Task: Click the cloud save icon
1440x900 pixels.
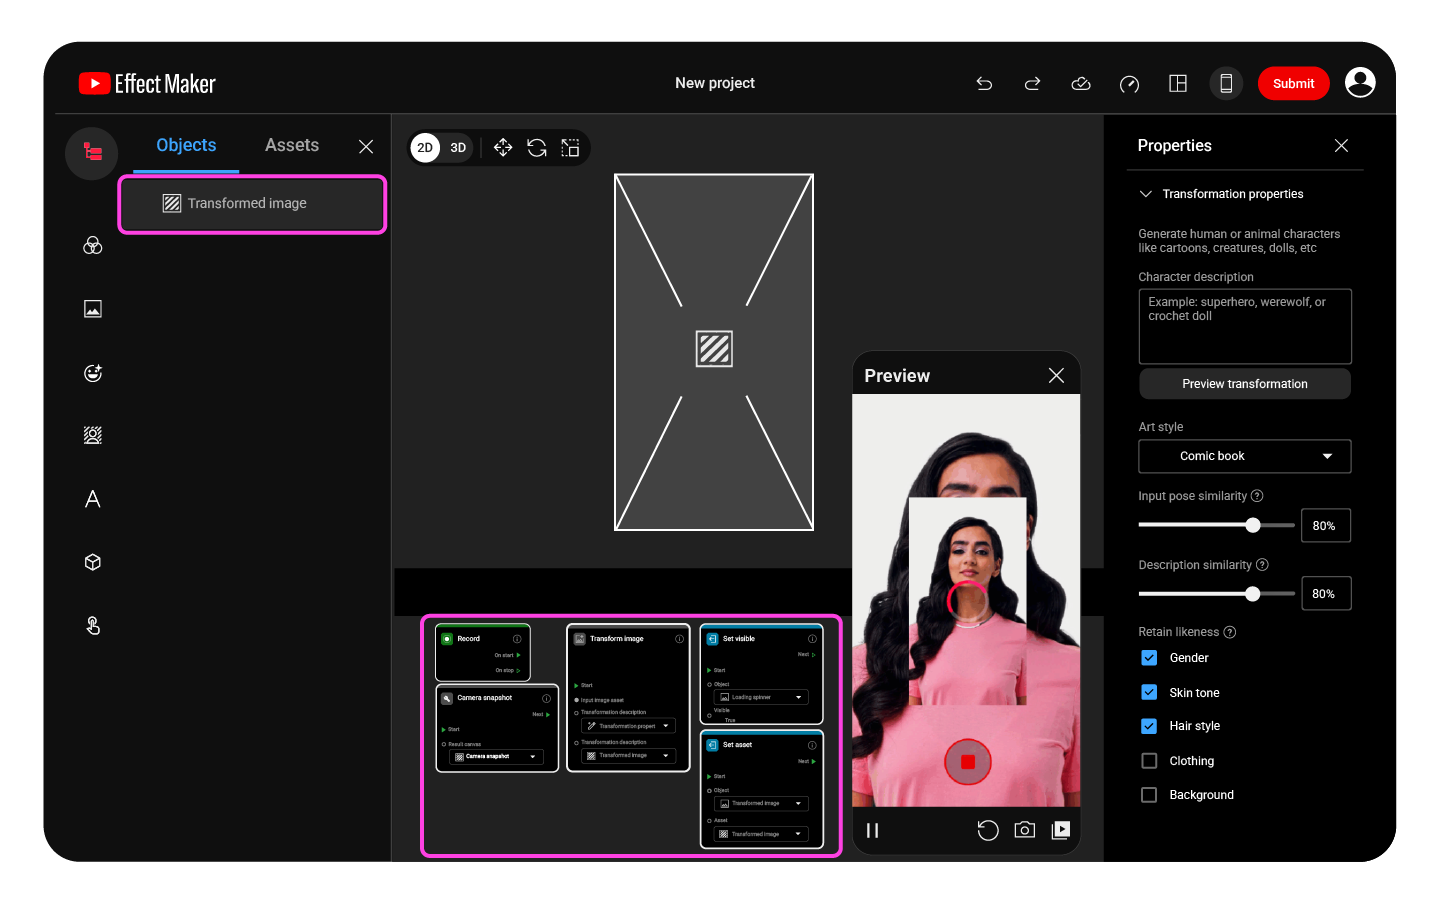Action: pyautogui.click(x=1080, y=84)
